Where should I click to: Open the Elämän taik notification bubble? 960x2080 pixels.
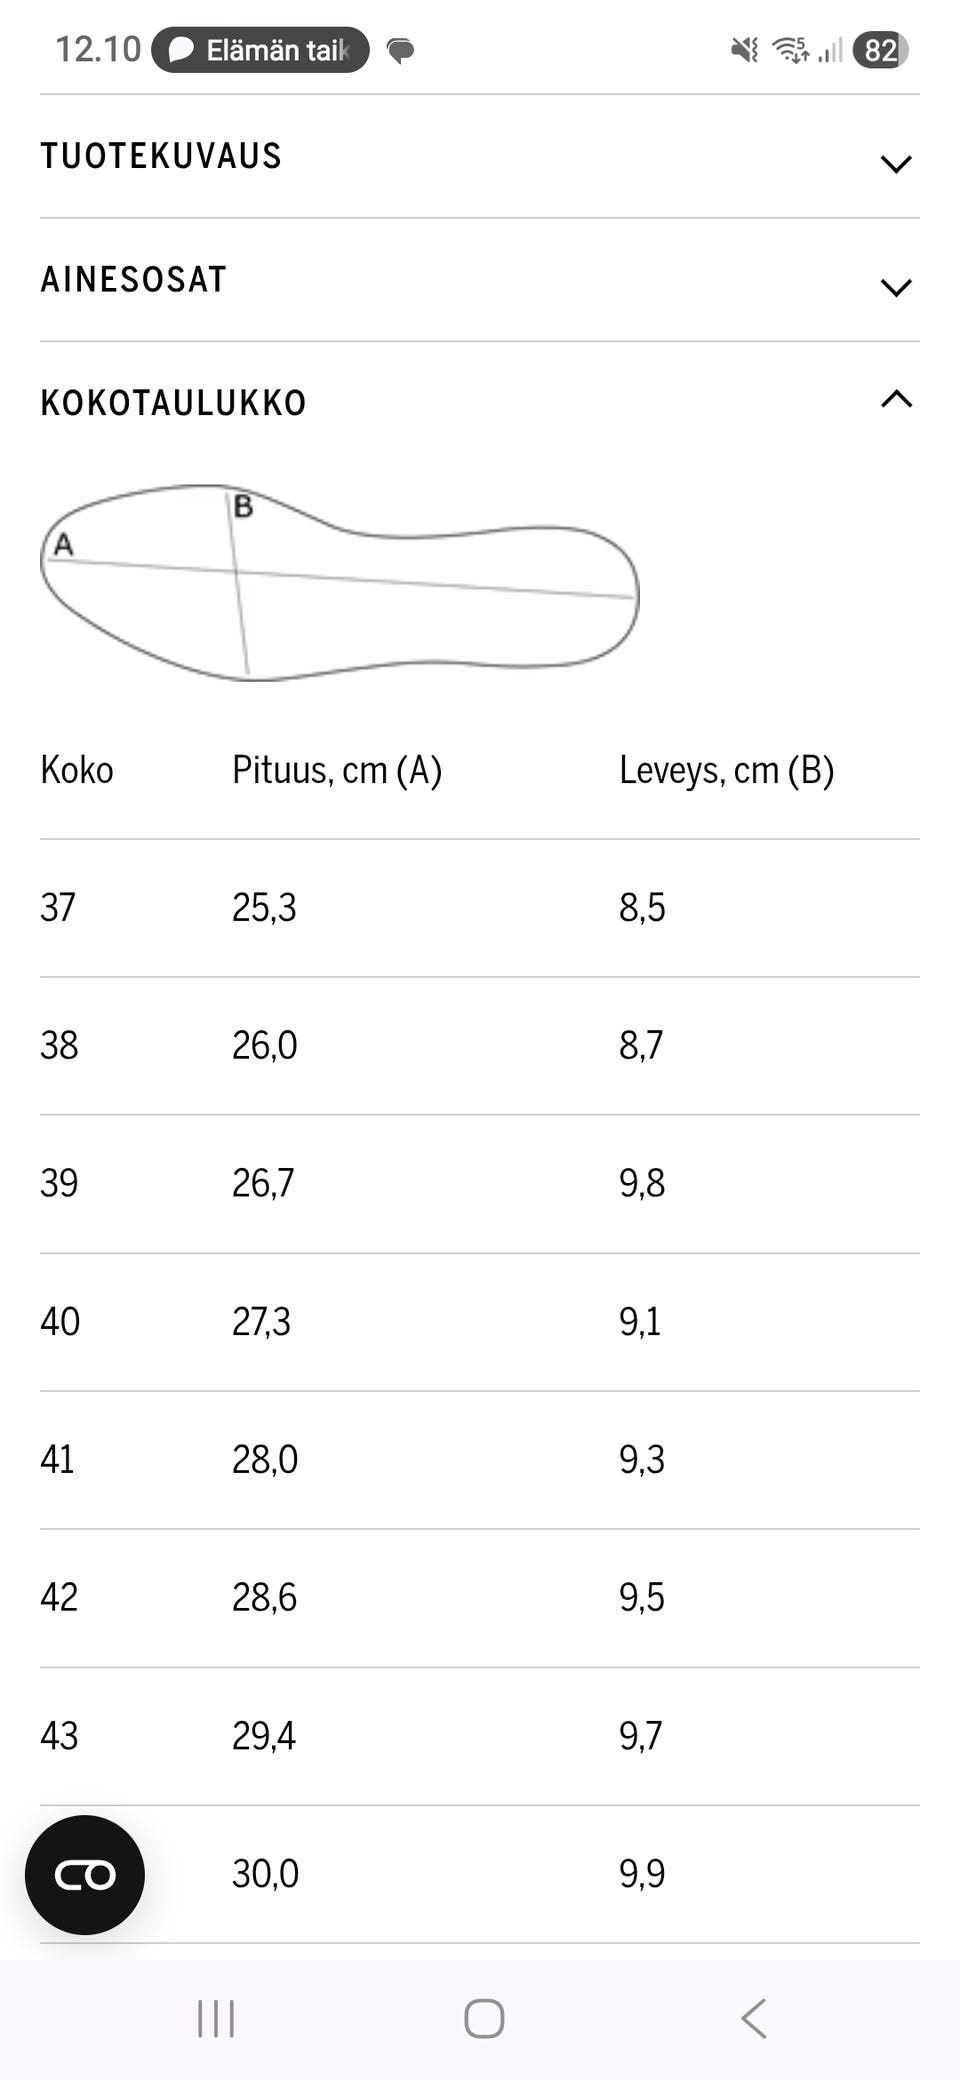point(260,50)
